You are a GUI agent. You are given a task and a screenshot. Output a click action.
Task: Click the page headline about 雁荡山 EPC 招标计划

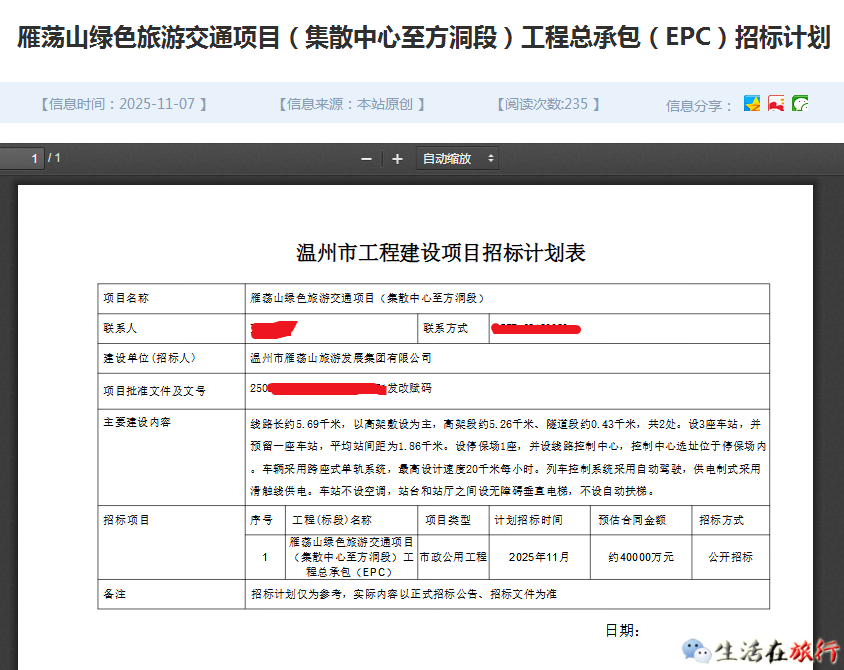coord(423,38)
